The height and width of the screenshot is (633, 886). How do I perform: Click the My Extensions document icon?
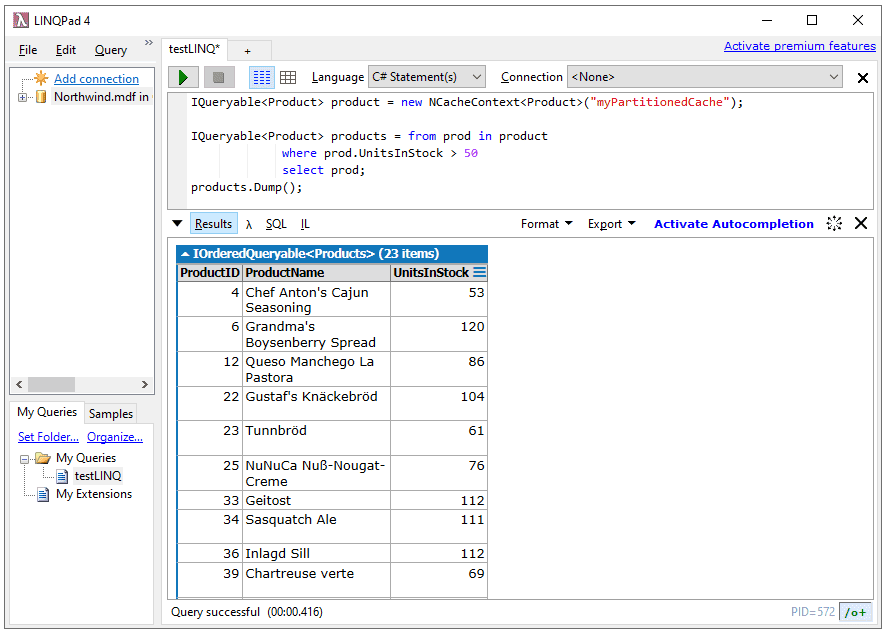click(43, 495)
